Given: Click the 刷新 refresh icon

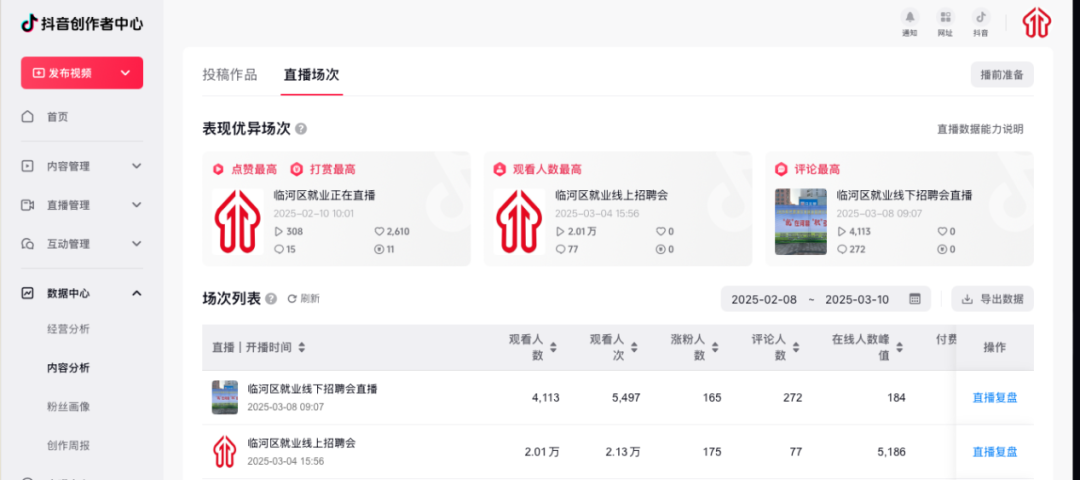Looking at the screenshot, I should coord(292,299).
